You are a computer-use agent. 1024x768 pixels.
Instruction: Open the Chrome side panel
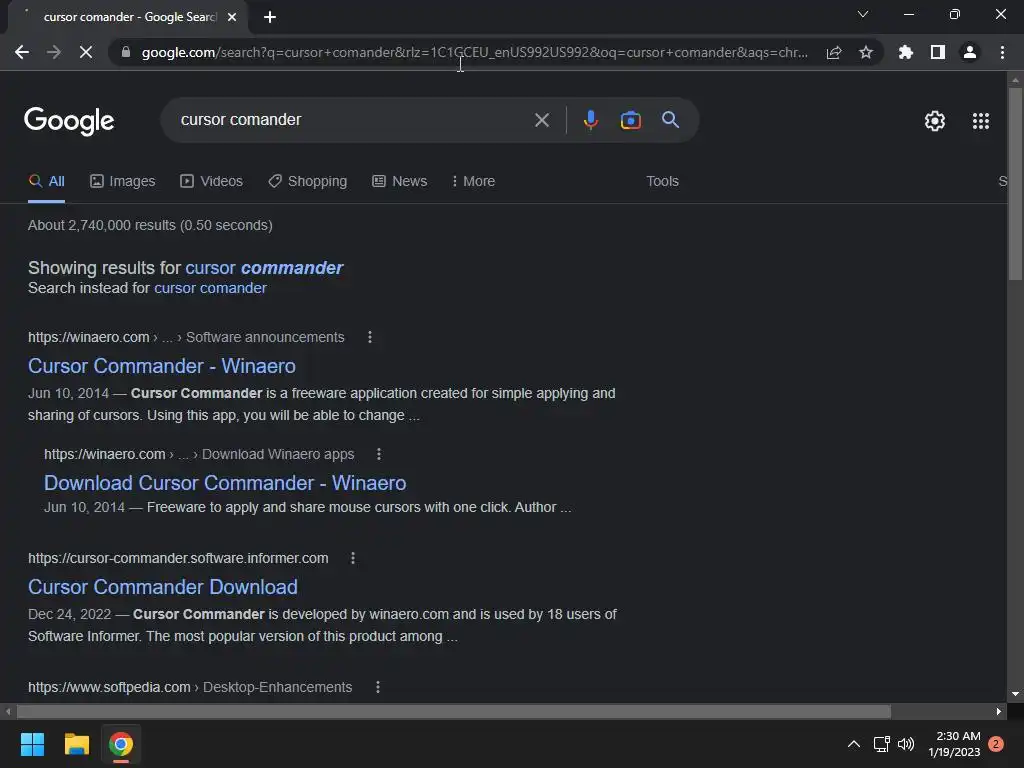938,52
